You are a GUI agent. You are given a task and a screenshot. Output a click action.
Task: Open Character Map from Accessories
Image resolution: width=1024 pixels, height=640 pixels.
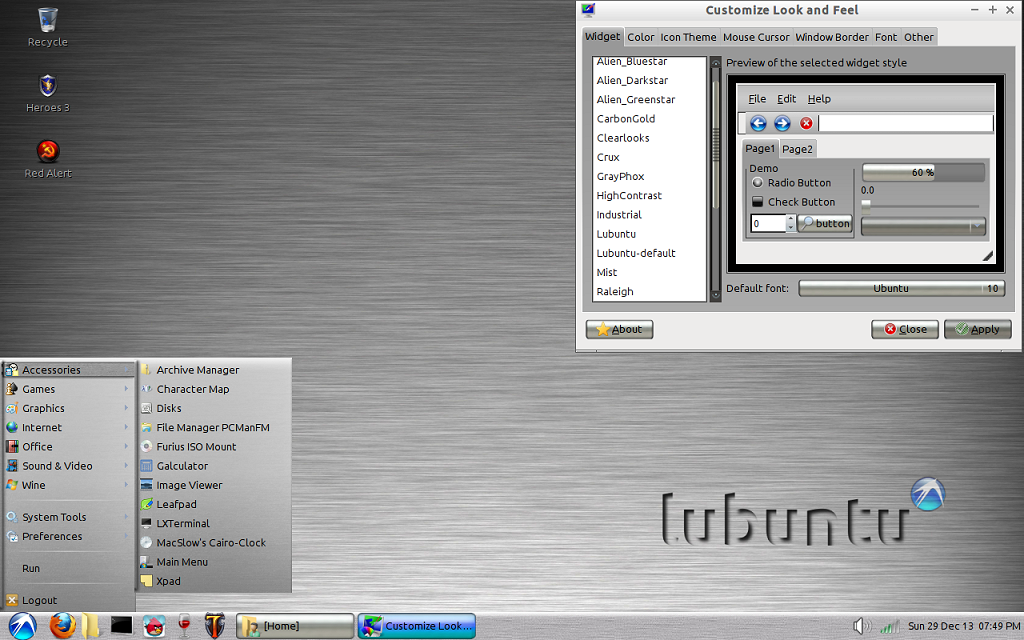tap(214, 389)
